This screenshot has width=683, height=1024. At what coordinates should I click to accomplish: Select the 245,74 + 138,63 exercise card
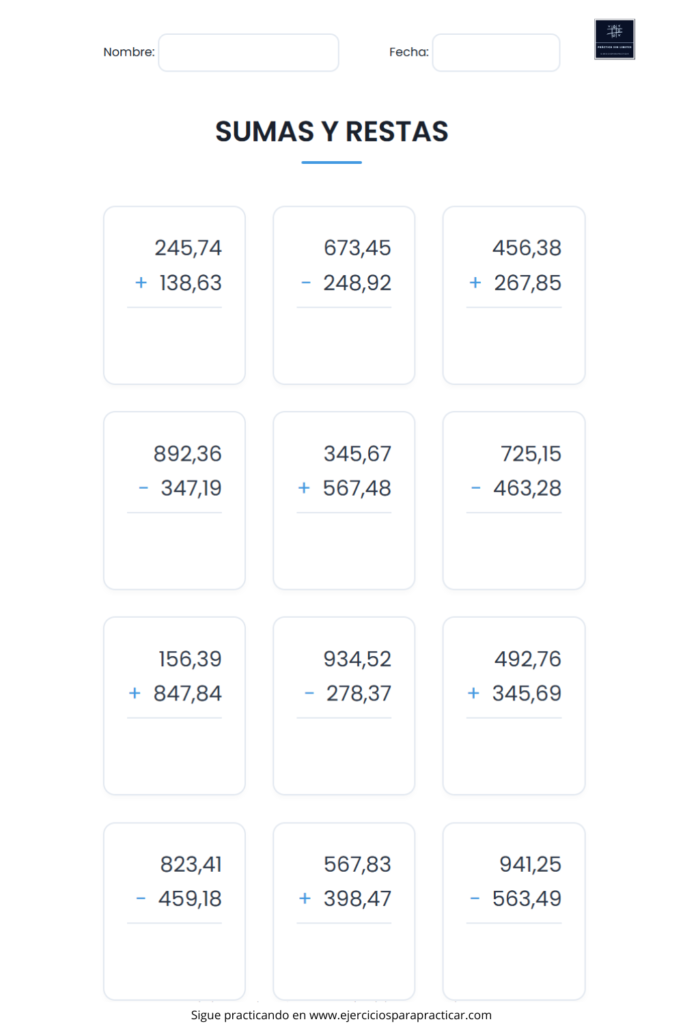(x=174, y=295)
